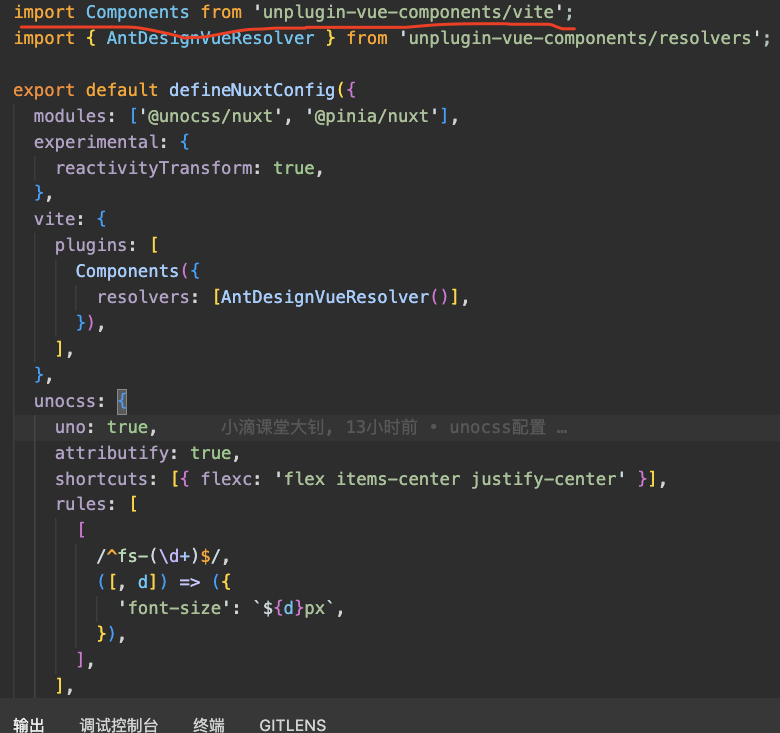Select the GITLENS panel tab
This screenshot has width=780, height=733.
tap(292, 725)
